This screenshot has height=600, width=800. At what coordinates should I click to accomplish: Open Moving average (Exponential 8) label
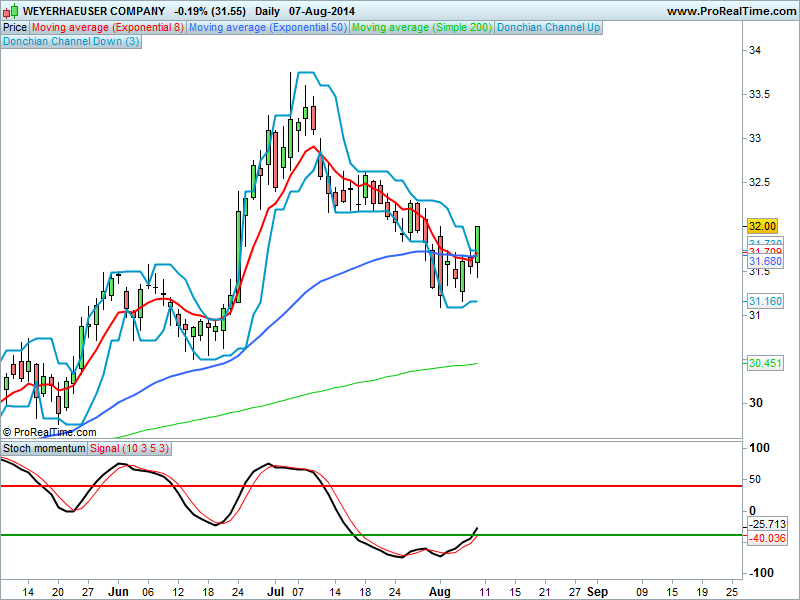(x=108, y=28)
